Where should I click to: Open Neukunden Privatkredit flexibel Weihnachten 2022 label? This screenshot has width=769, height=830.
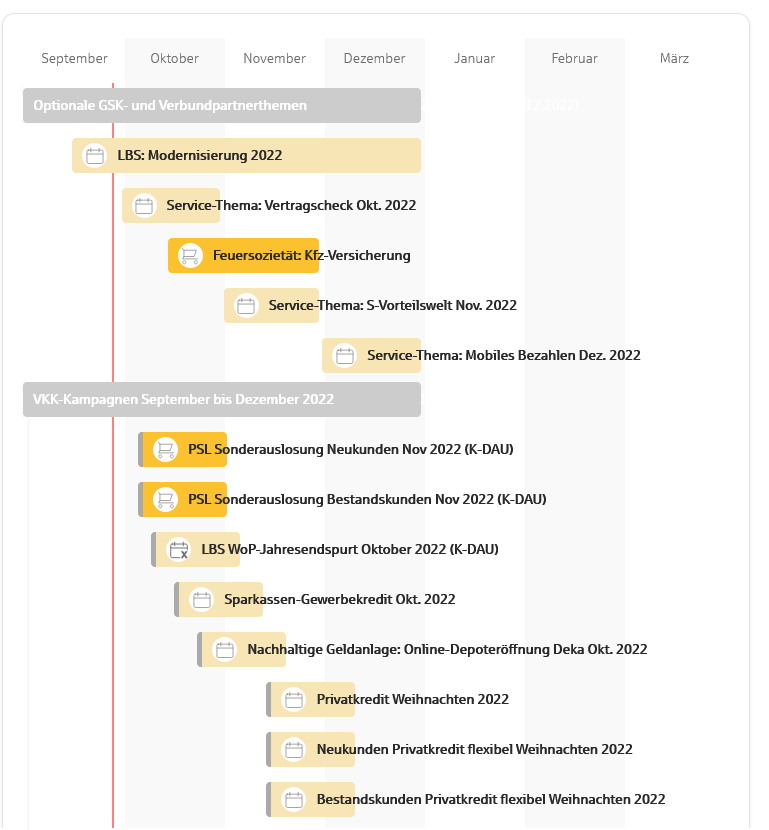tap(474, 750)
